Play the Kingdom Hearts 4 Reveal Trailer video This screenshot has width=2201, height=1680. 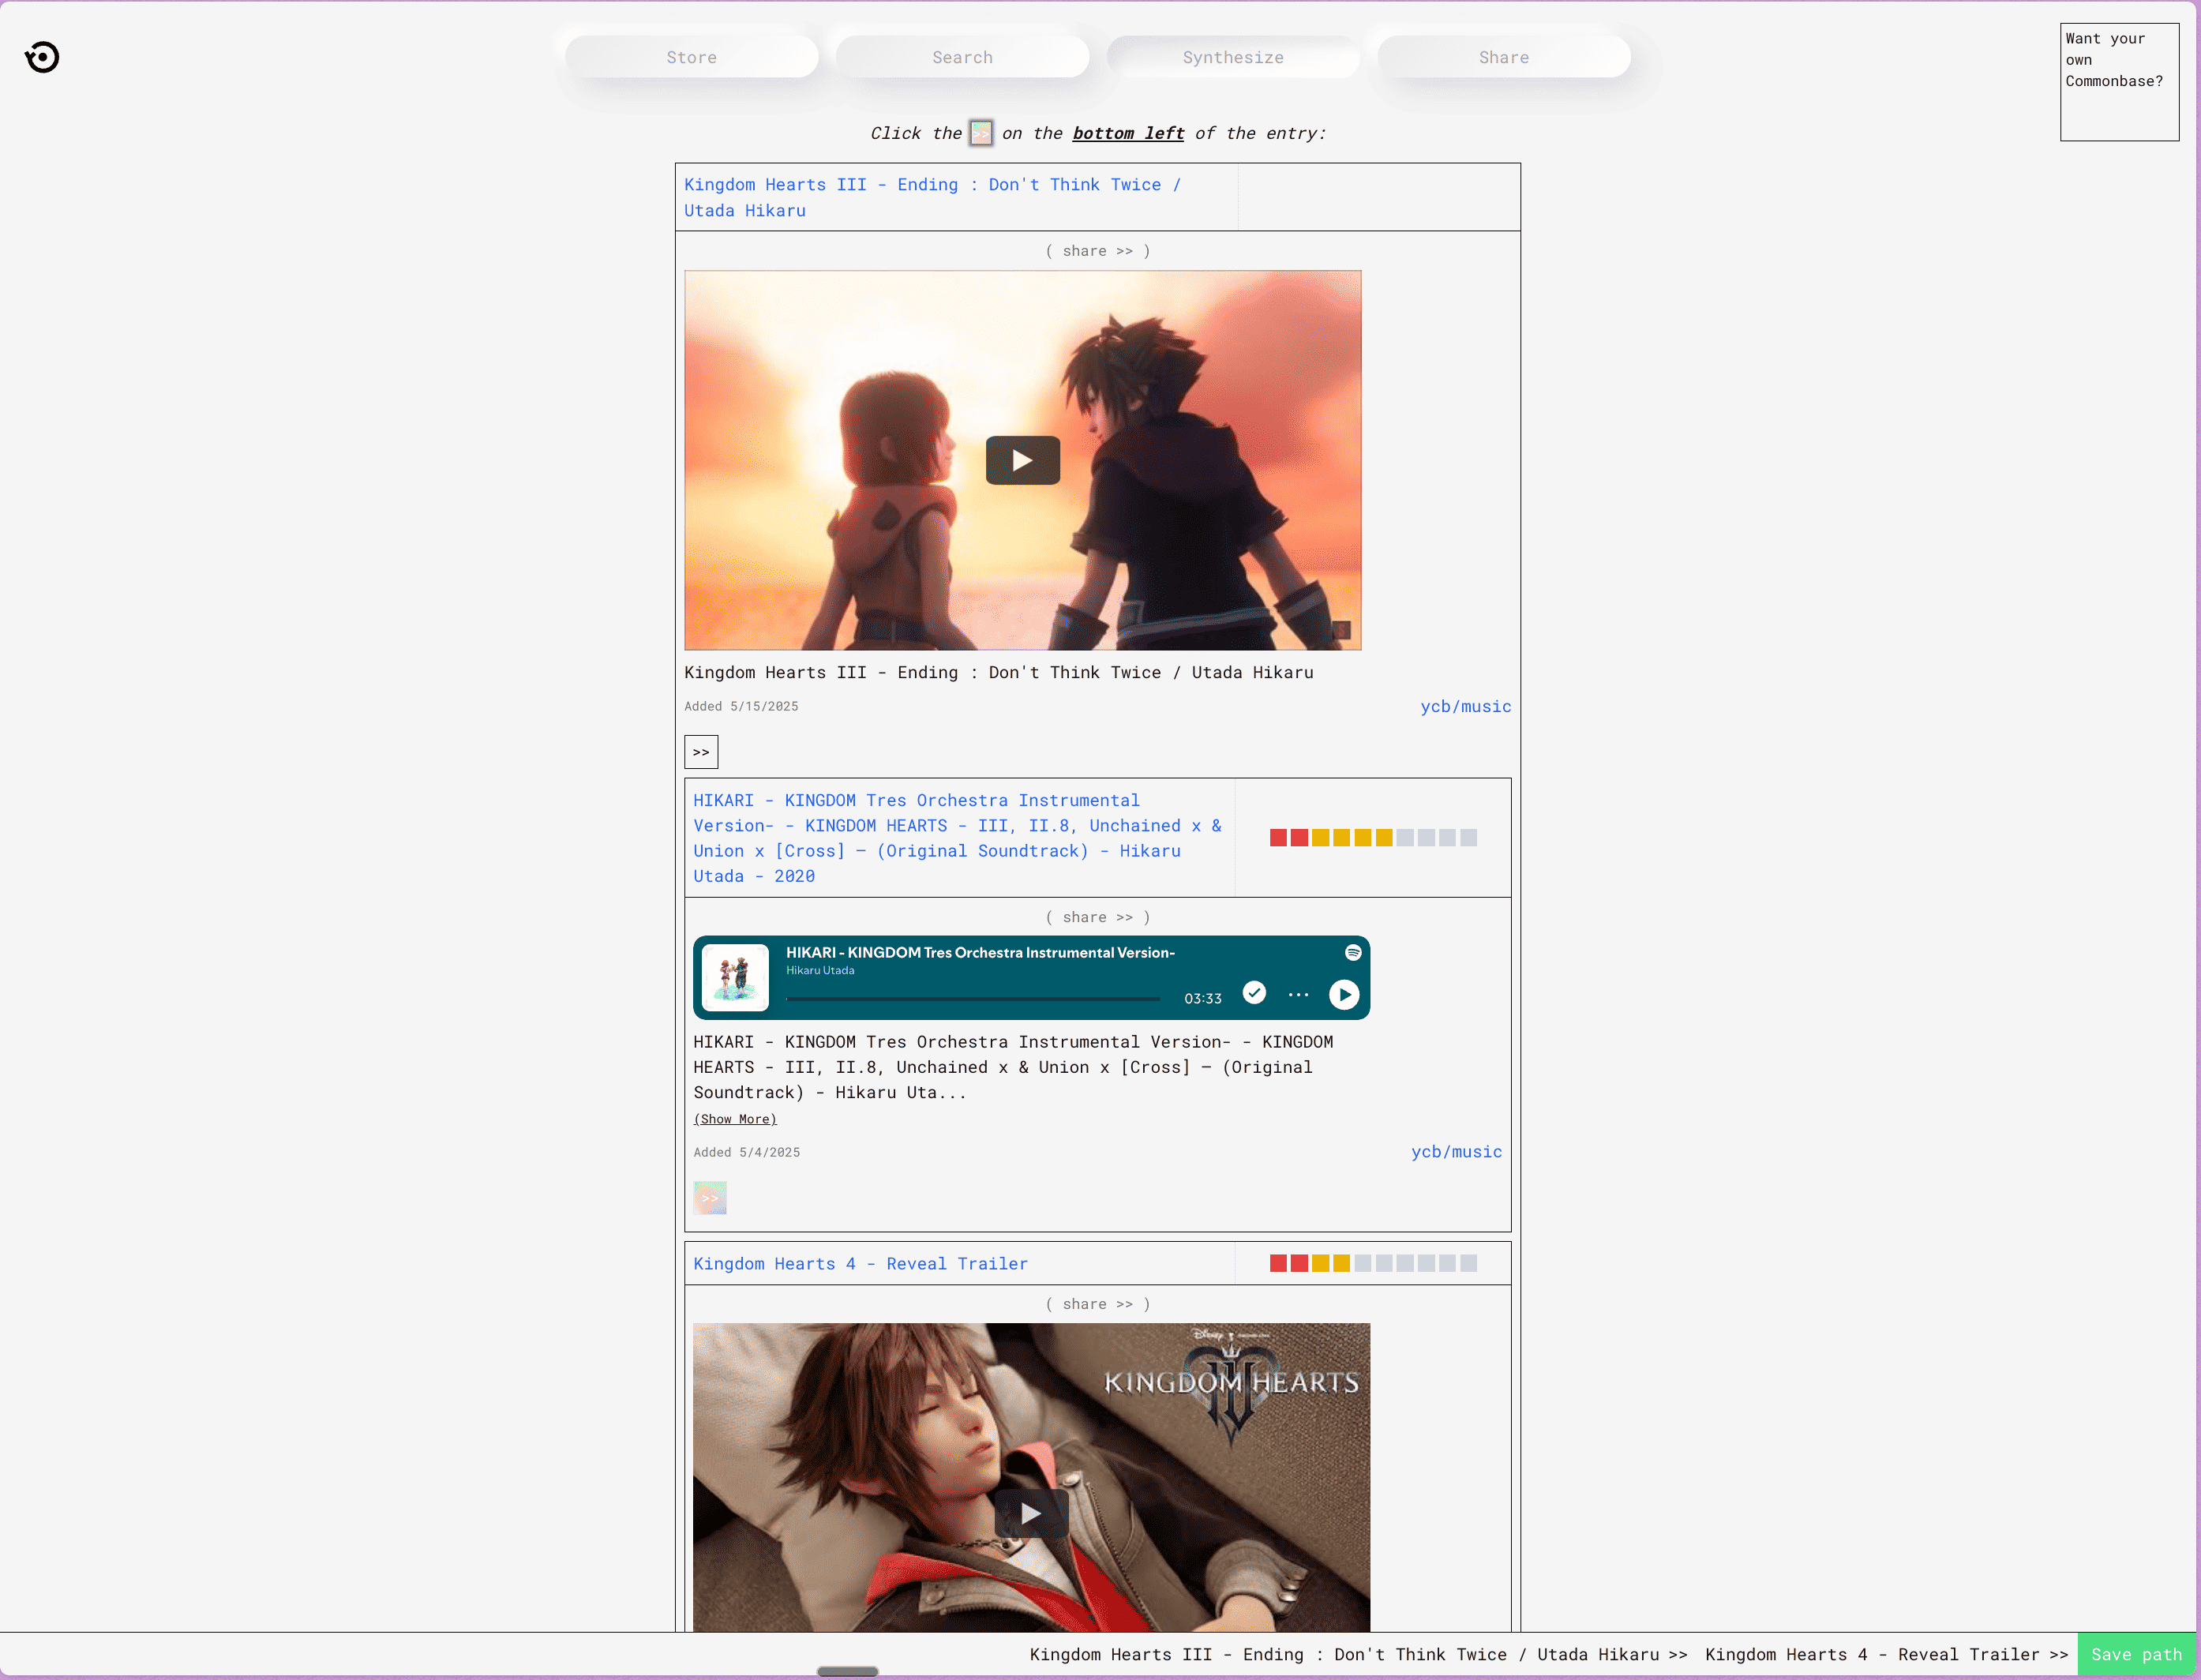pyautogui.click(x=1030, y=1513)
